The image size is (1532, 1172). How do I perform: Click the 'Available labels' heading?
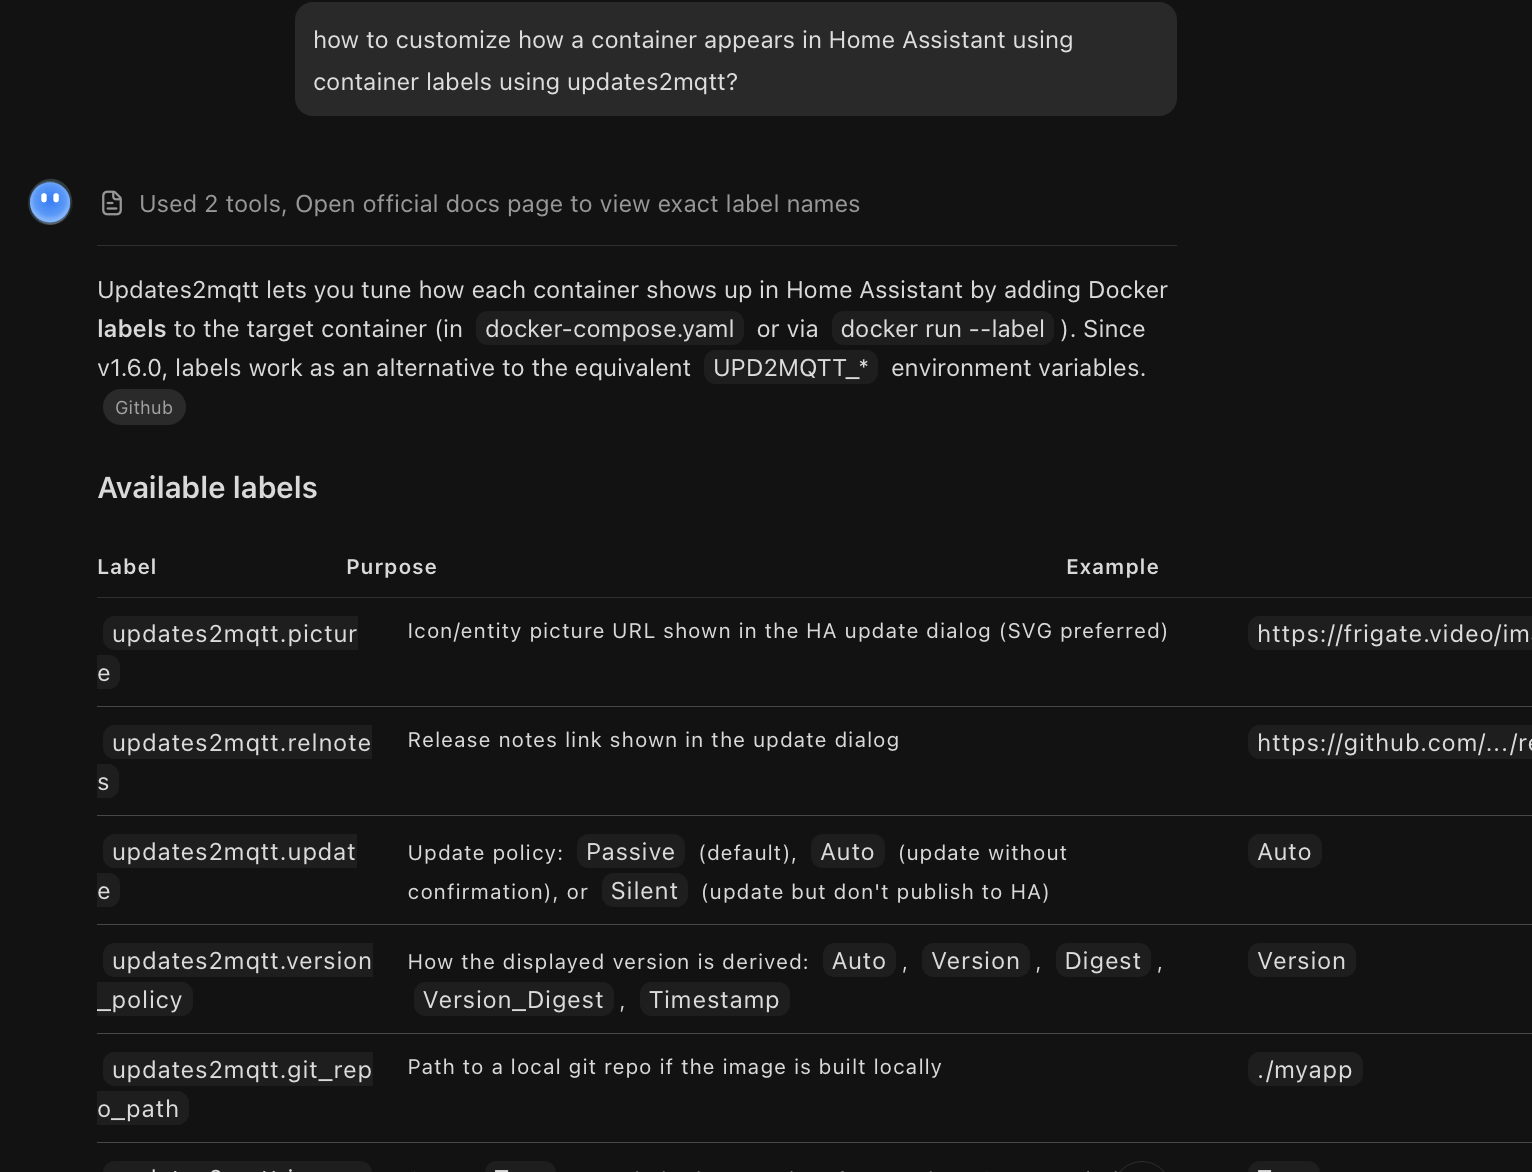(207, 488)
